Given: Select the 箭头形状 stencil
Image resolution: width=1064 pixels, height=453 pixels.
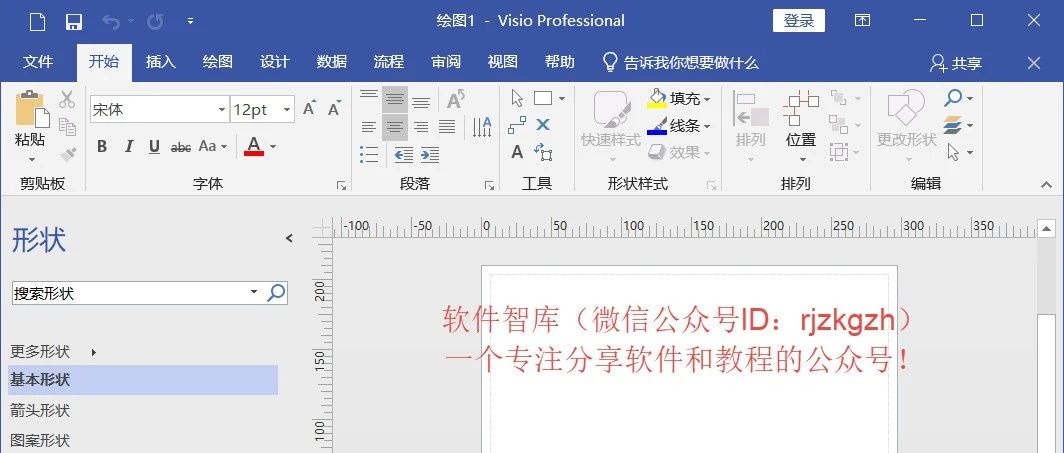Looking at the screenshot, I should 40,410.
